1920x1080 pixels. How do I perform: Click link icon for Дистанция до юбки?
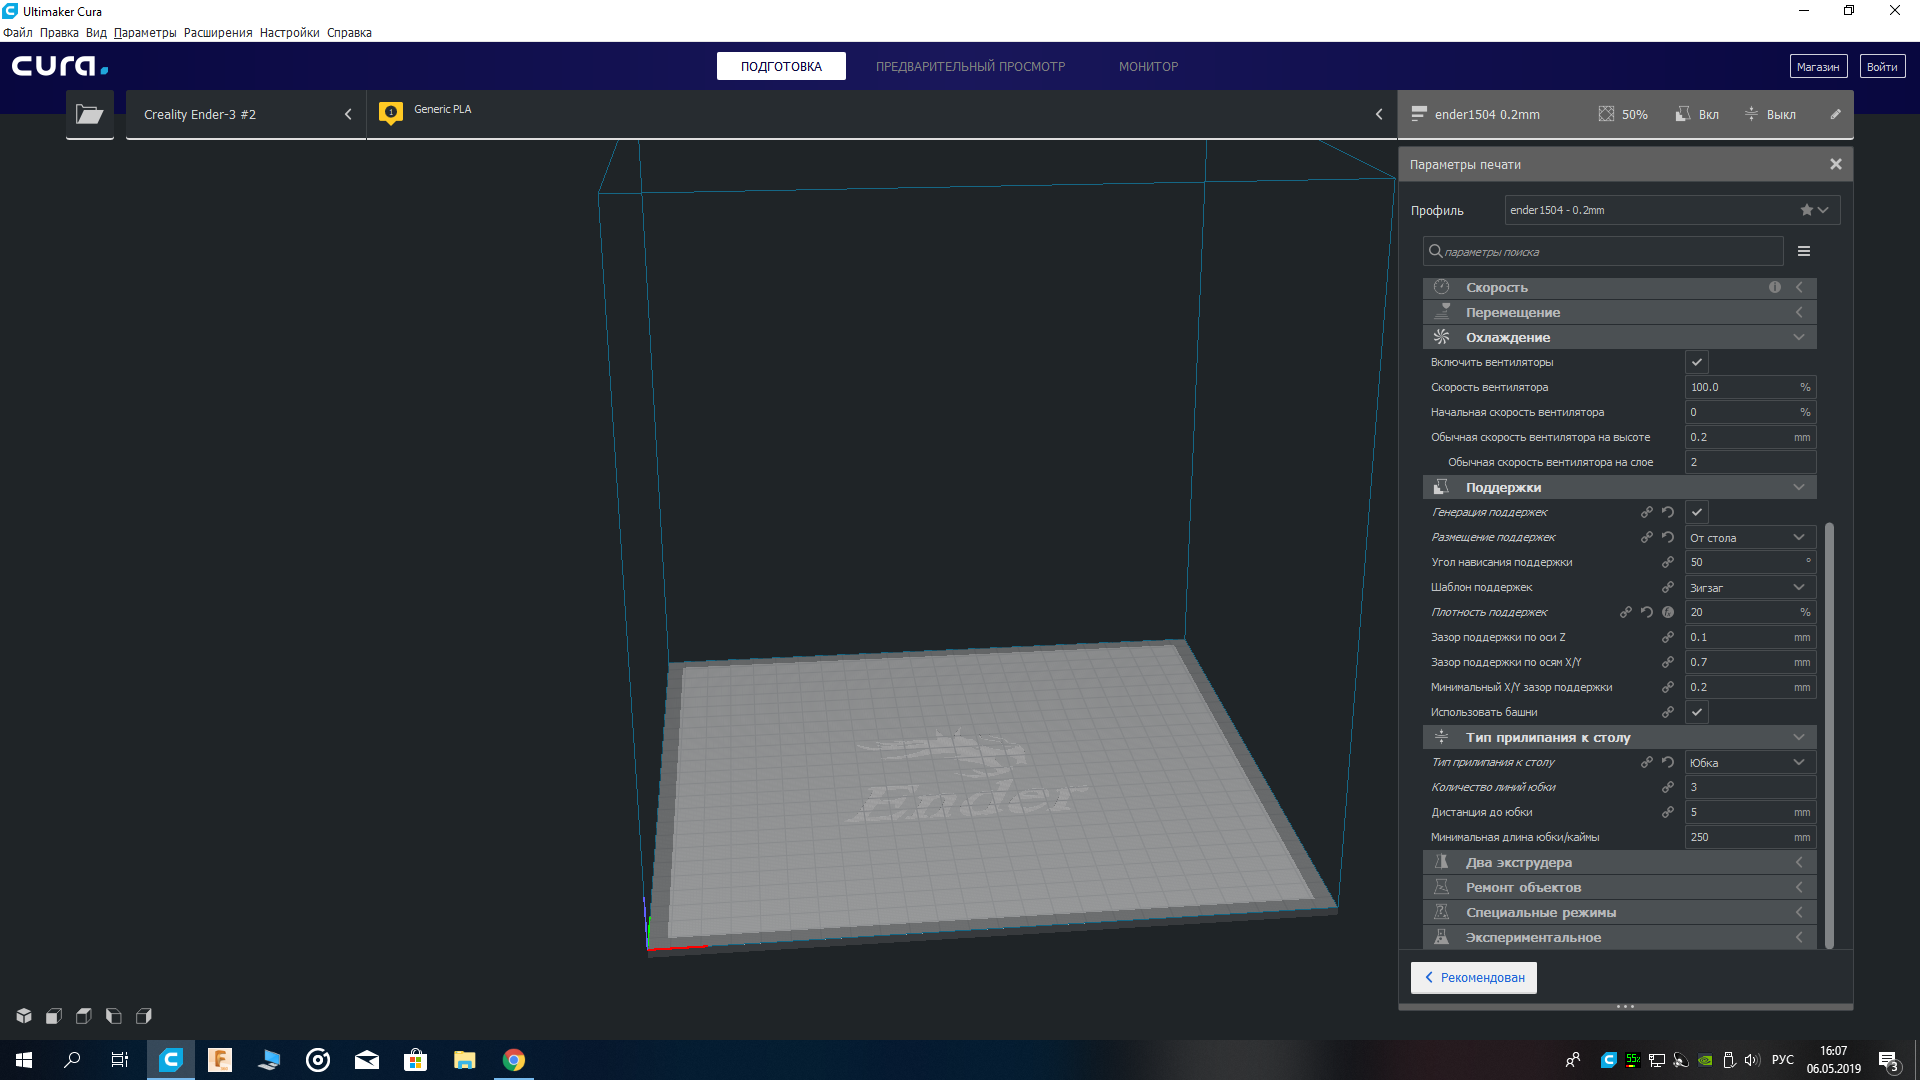pos(1668,812)
